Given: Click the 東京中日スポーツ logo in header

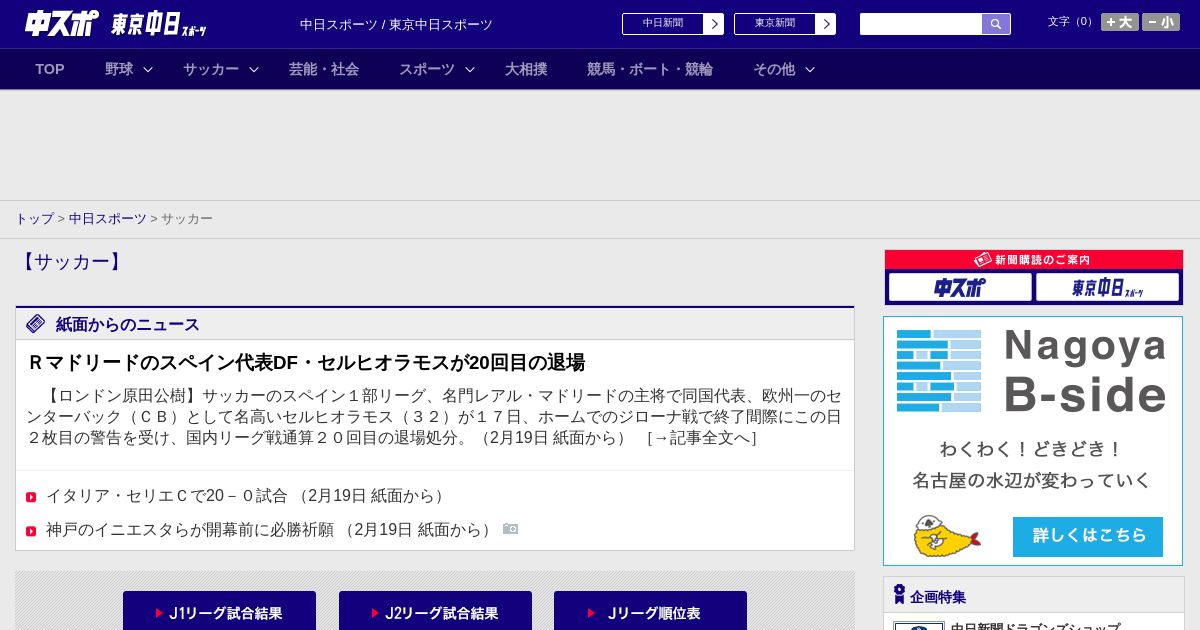Looking at the screenshot, I should click(x=158, y=24).
